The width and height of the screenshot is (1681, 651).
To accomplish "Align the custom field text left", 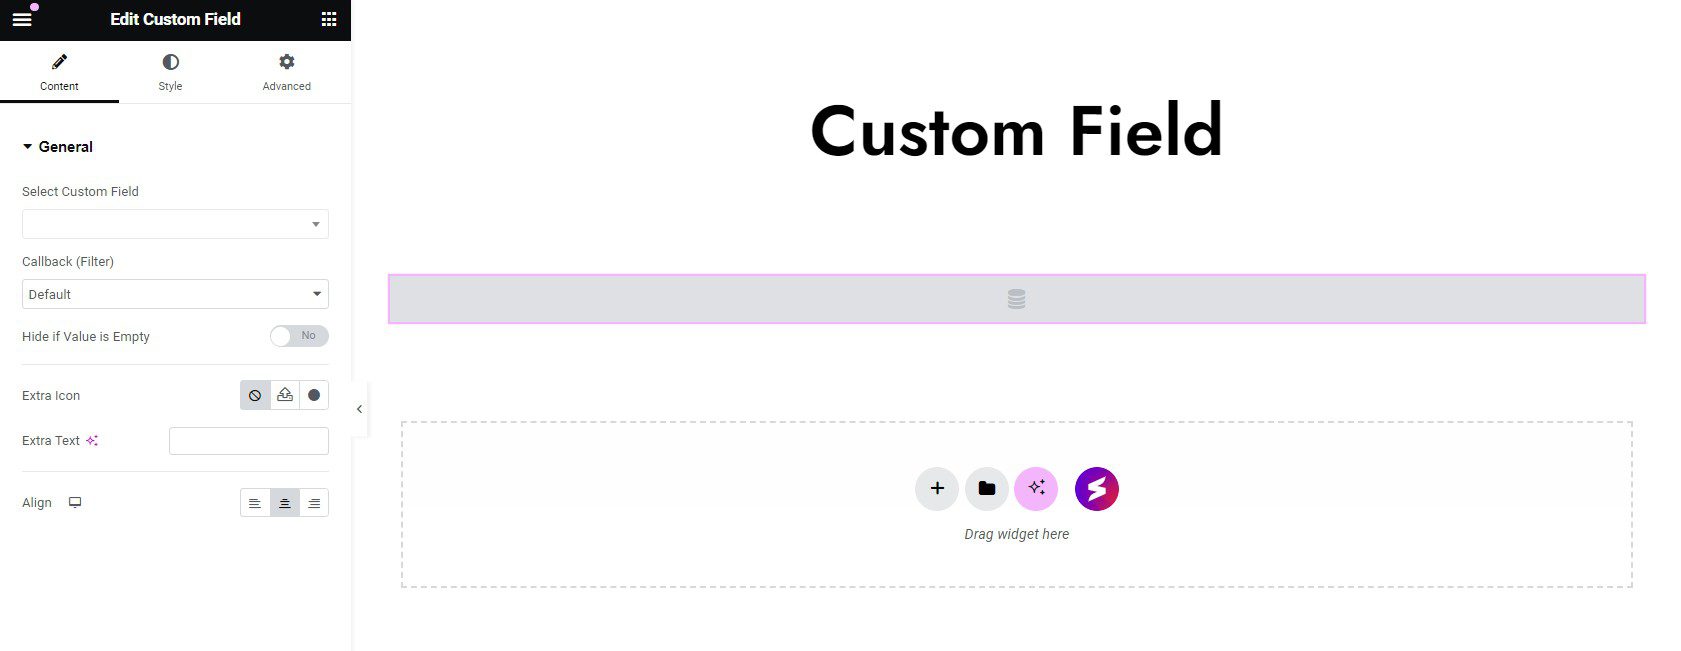I will (255, 503).
